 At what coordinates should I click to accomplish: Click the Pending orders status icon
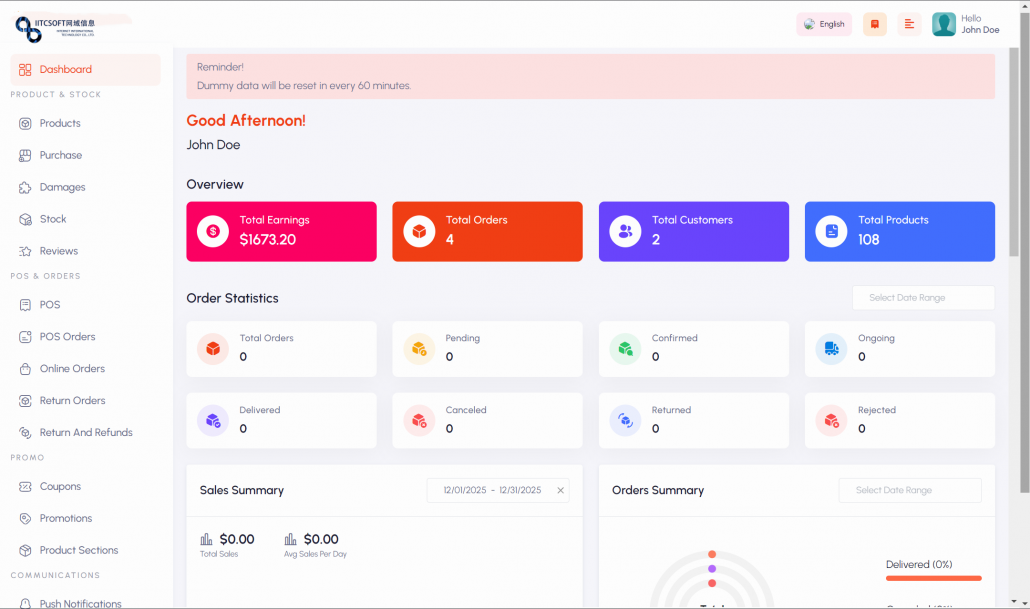419,349
